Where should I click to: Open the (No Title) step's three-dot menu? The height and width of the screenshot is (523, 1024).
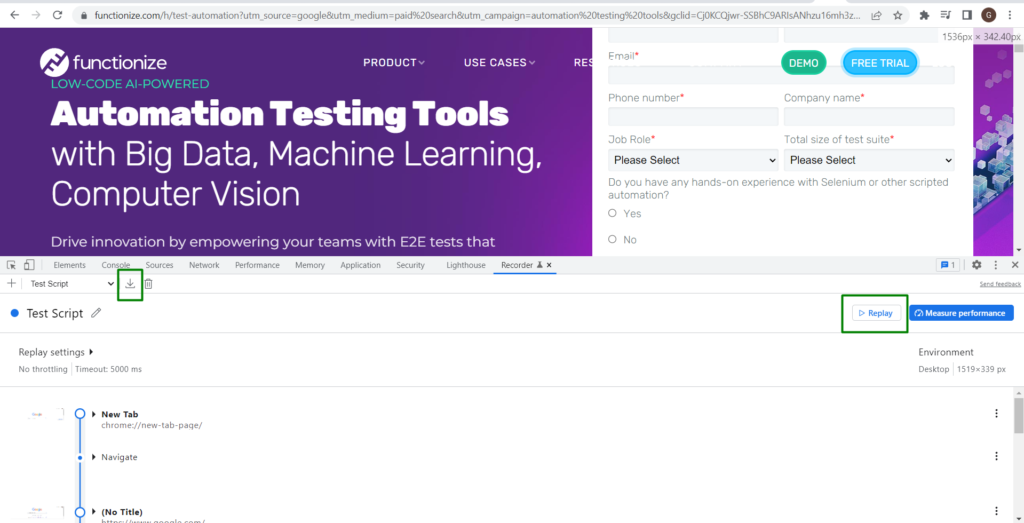pos(996,511)
